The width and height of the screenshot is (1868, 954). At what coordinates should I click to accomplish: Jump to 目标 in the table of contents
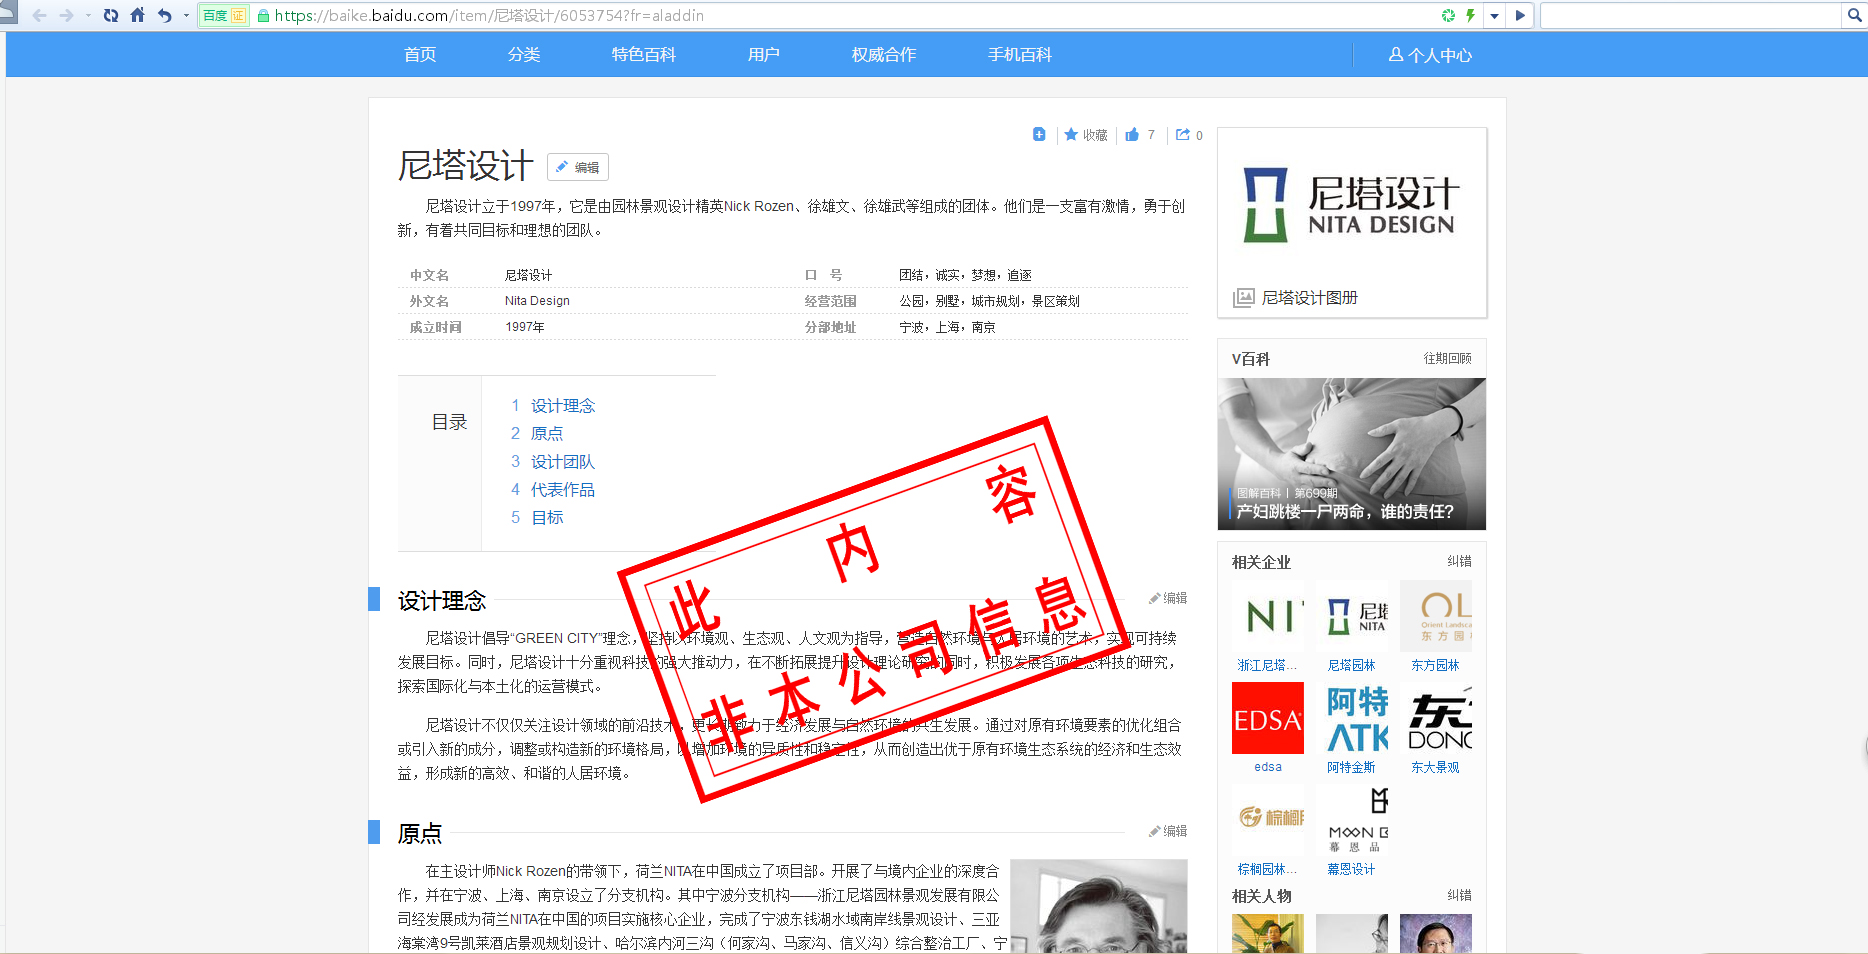point(547,517)
